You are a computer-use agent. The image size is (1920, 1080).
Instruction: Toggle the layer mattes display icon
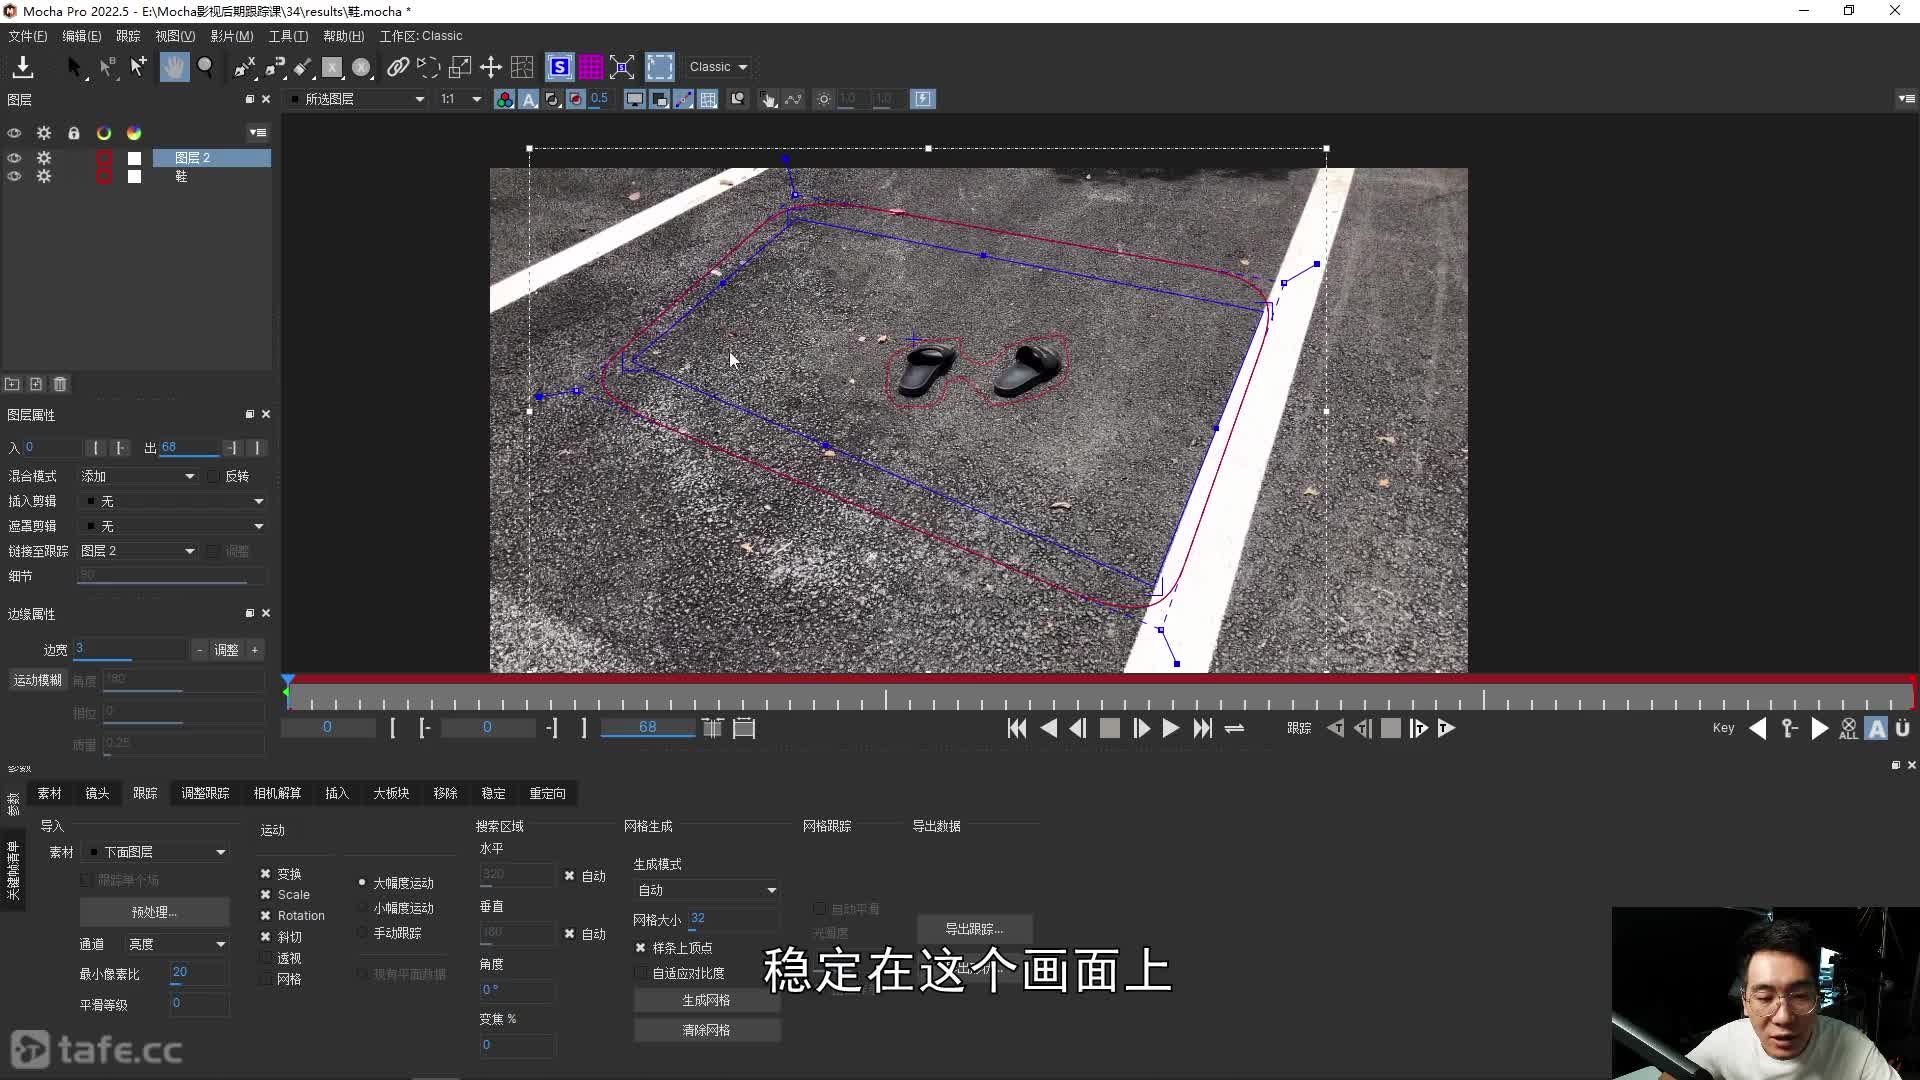pyautogui.click(x=553, y=99)
